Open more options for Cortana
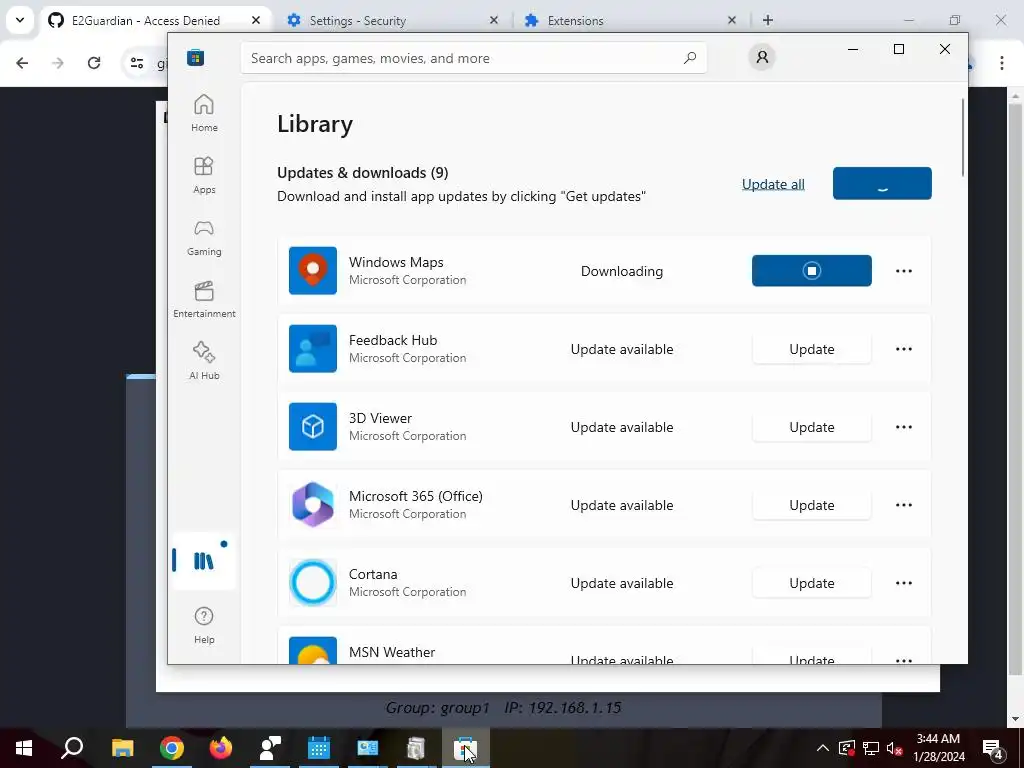 [x=904, y=583]
